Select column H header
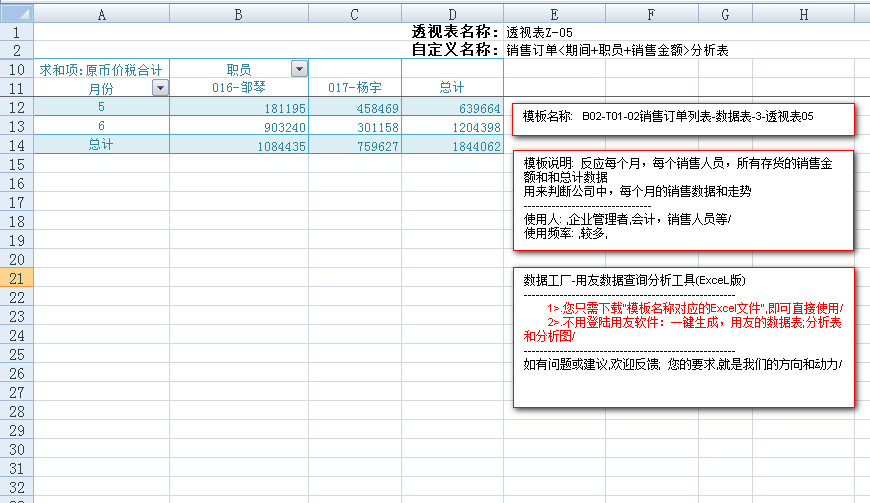Screen dimensions: 870x503 804,13
